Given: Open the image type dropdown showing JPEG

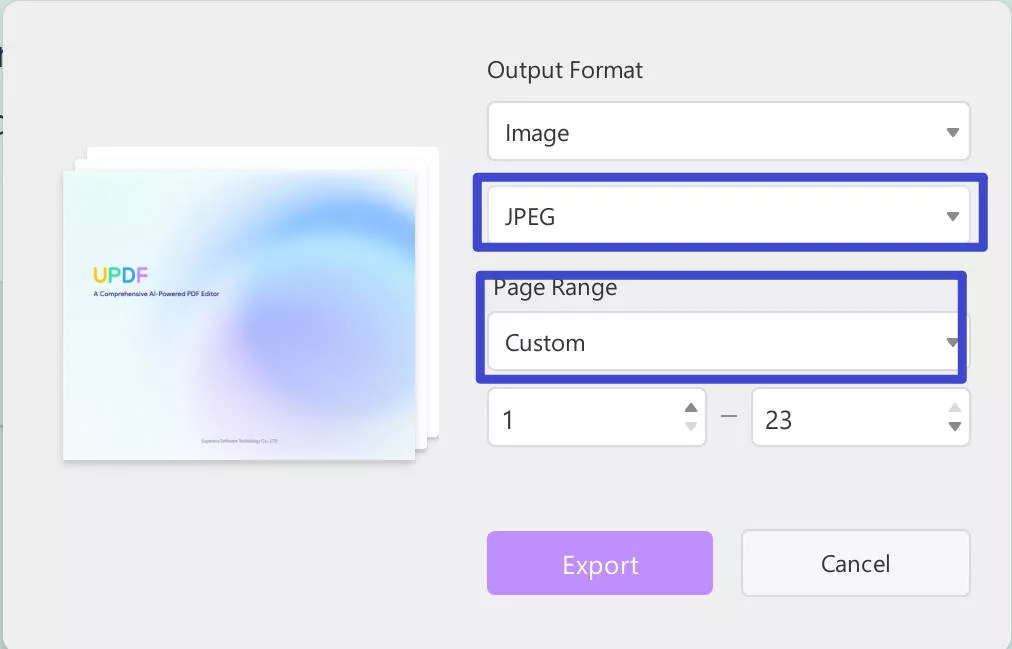Looking at the screenshot, I should (728, 216).
